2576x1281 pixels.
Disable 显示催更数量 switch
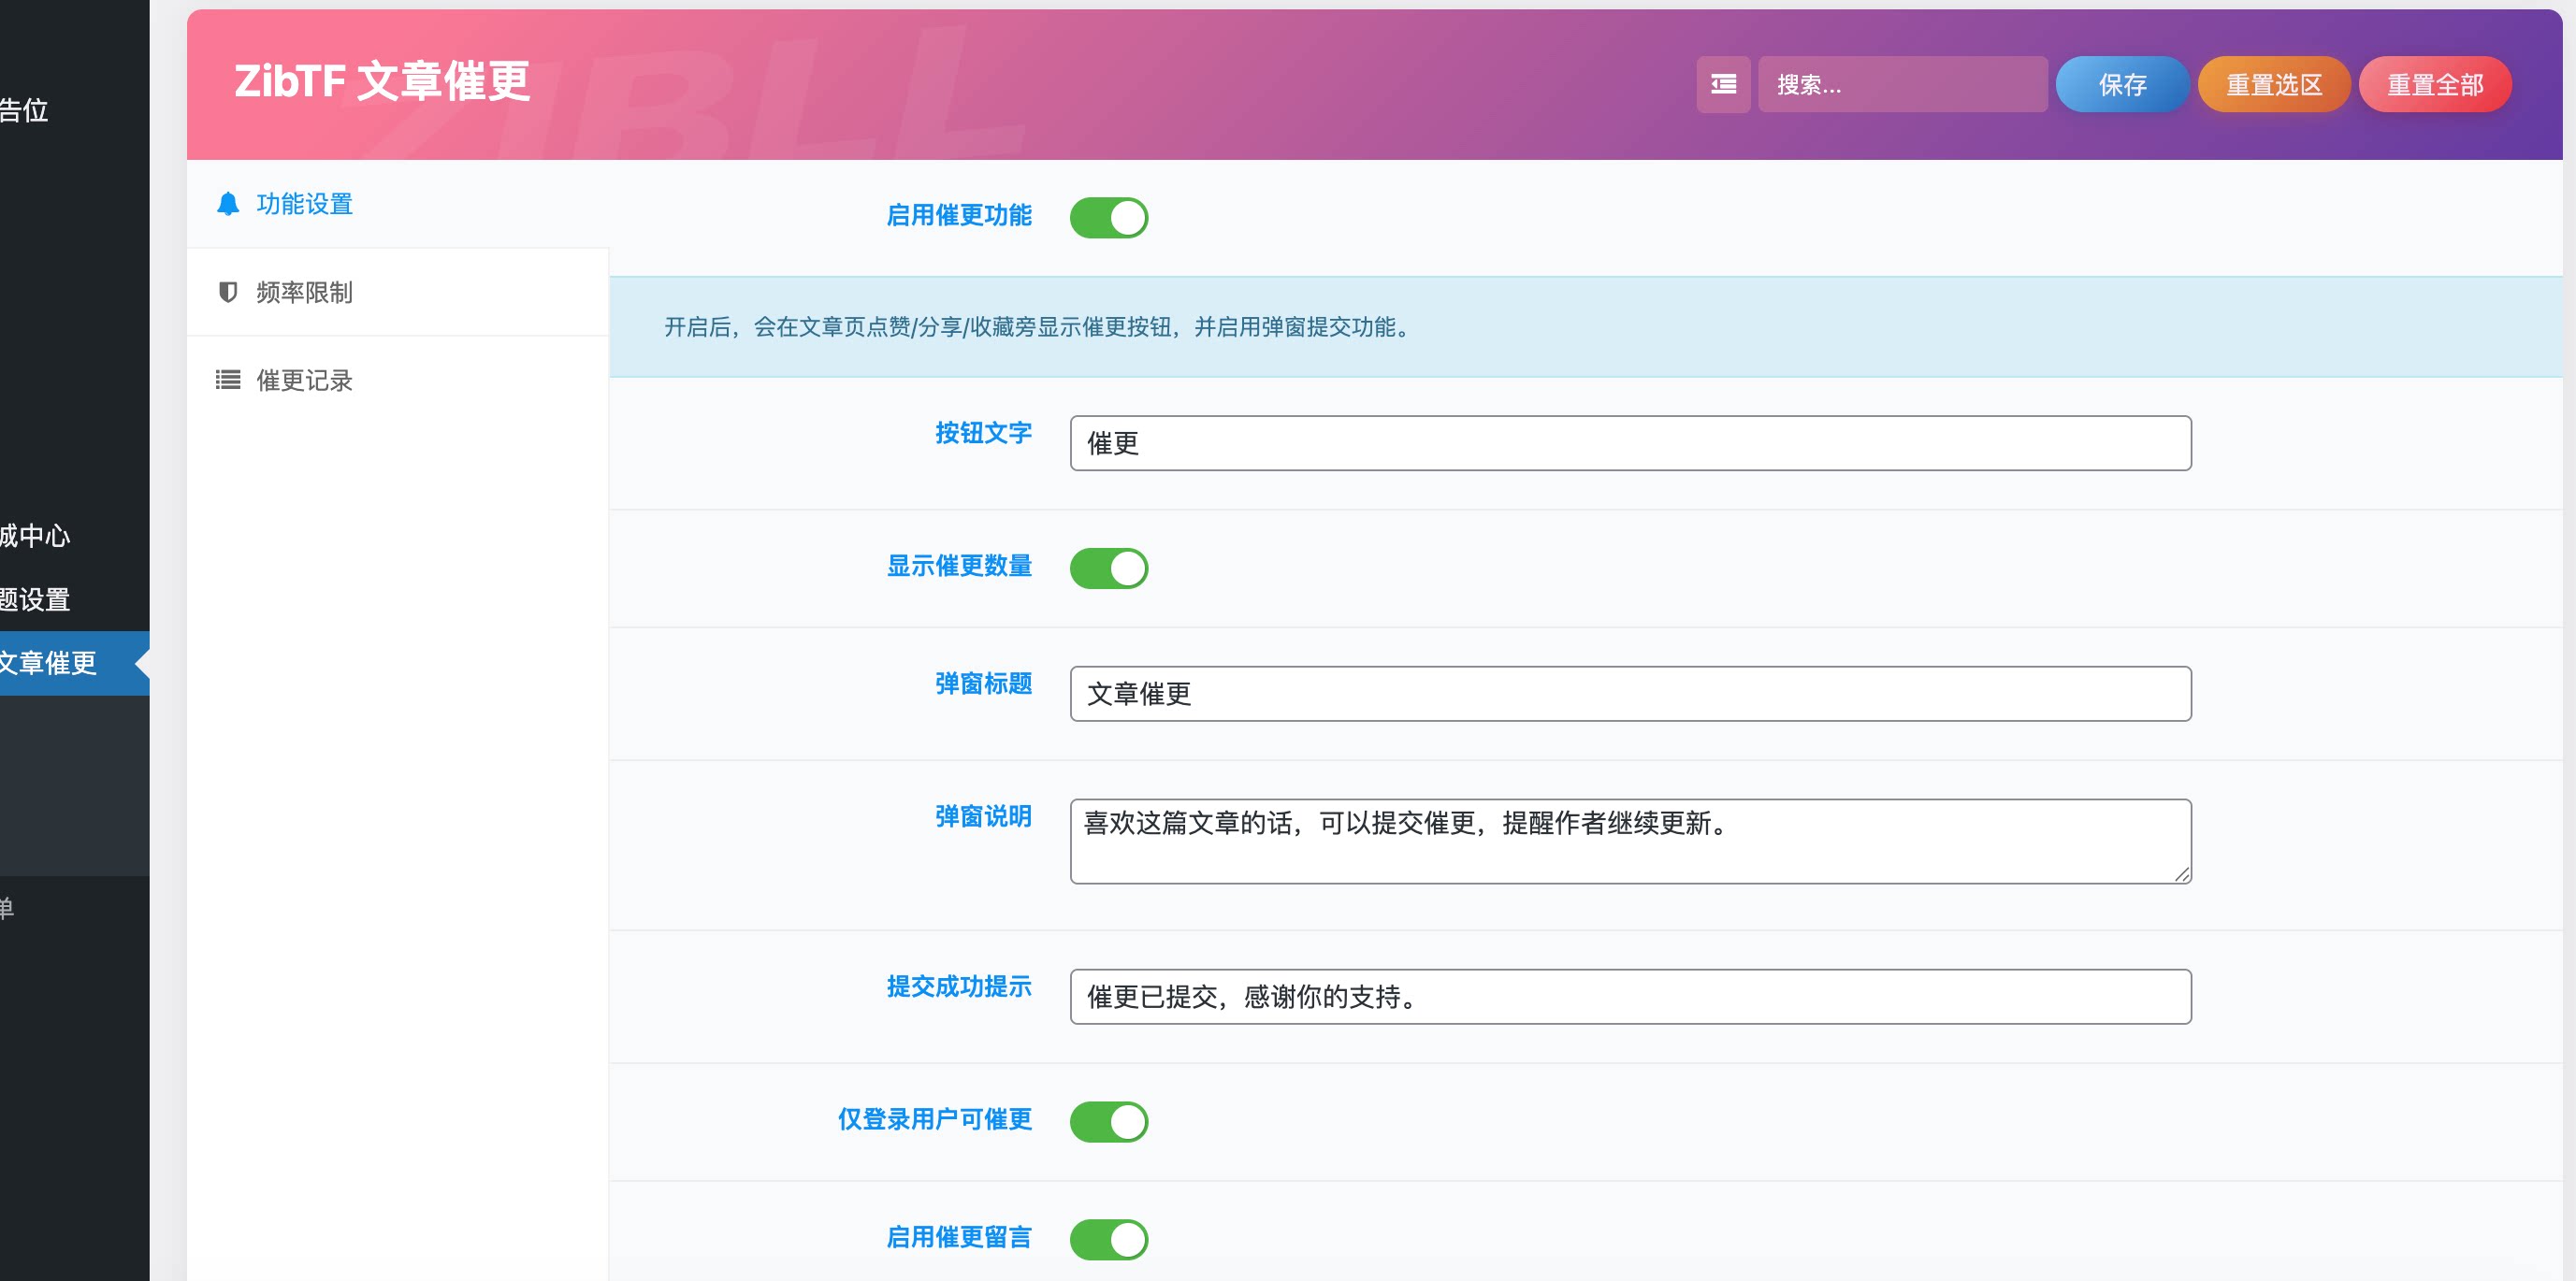tap(1110, 567)
